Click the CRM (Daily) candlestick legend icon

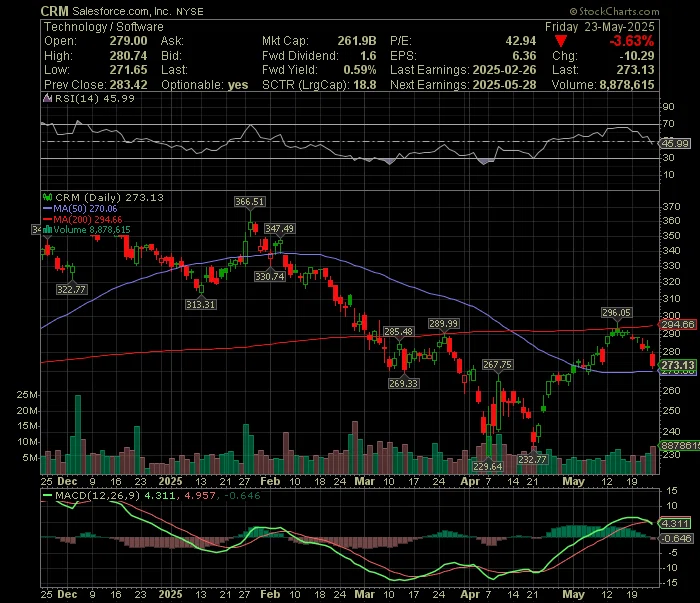coord(47,197)
